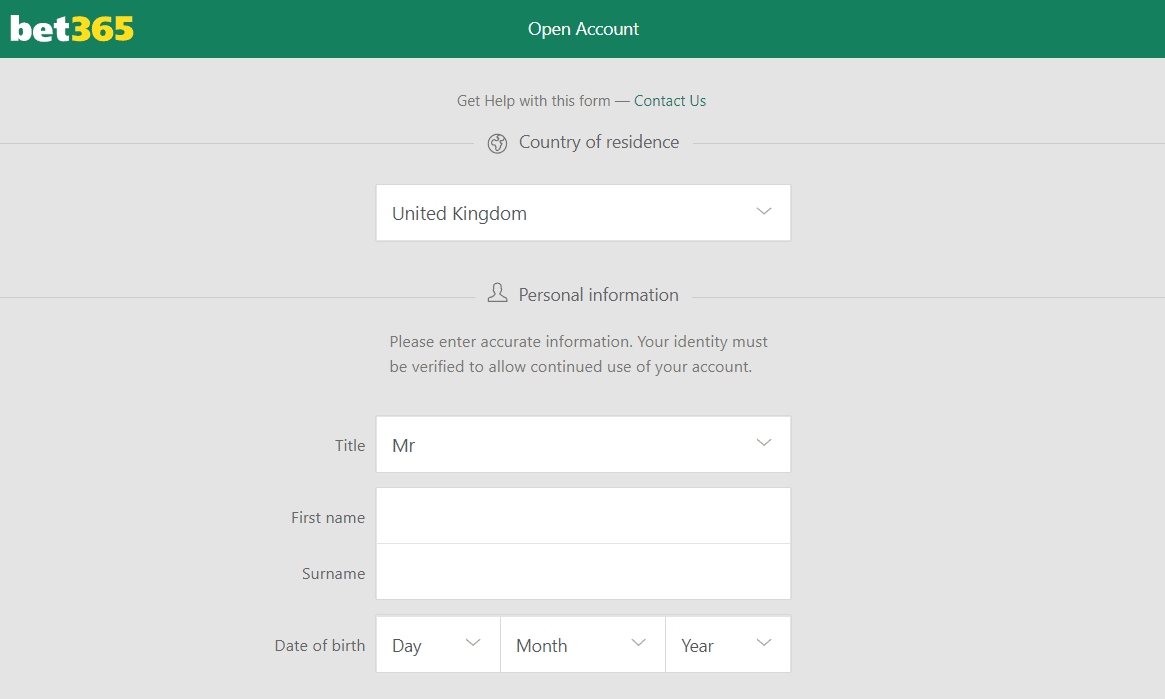Click the bet365 logo
This screenshot has width=1165, height=699.
tap(72, 29)
